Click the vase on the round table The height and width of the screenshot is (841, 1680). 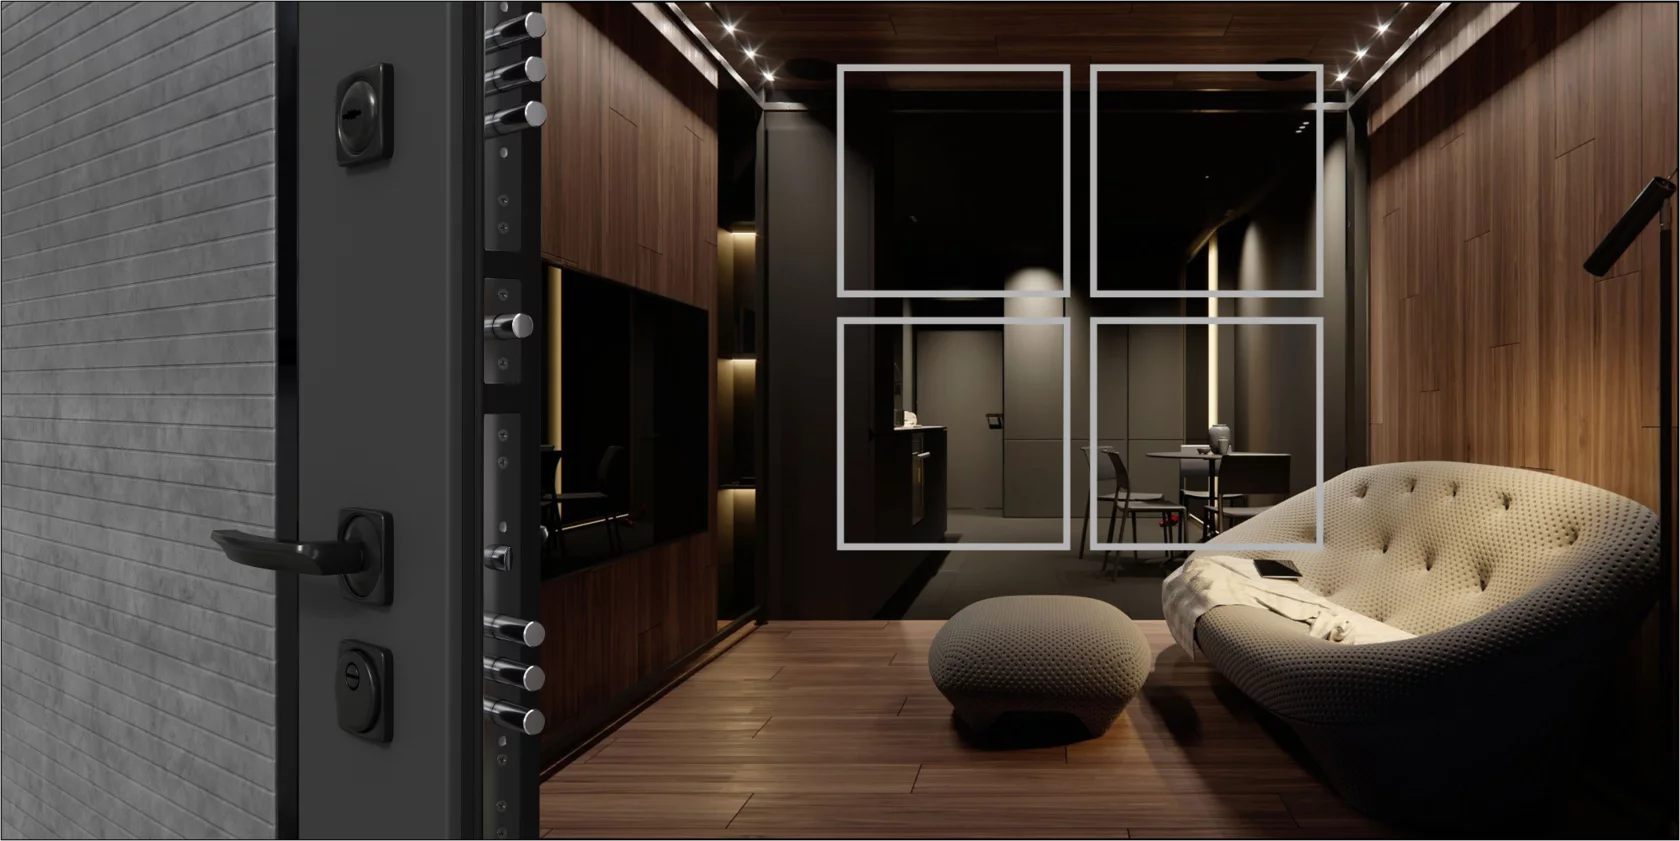[x=1217, y=437]
